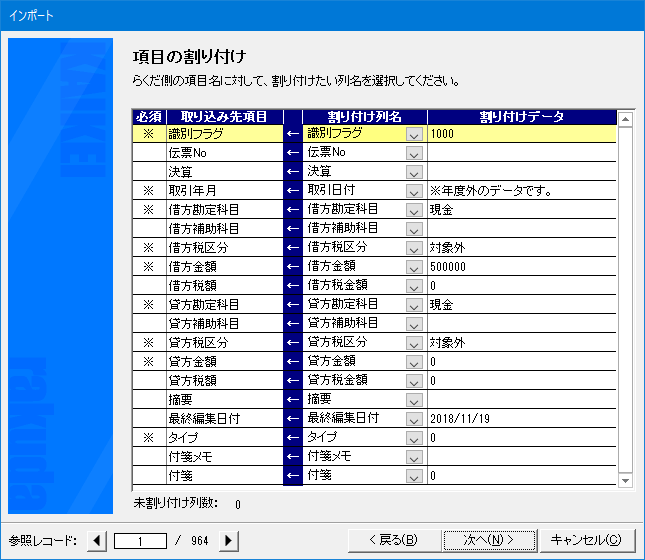Click the キャンセル(C) cancel button
The width and height of the screenshot is (645, 560).
point(587,540)
